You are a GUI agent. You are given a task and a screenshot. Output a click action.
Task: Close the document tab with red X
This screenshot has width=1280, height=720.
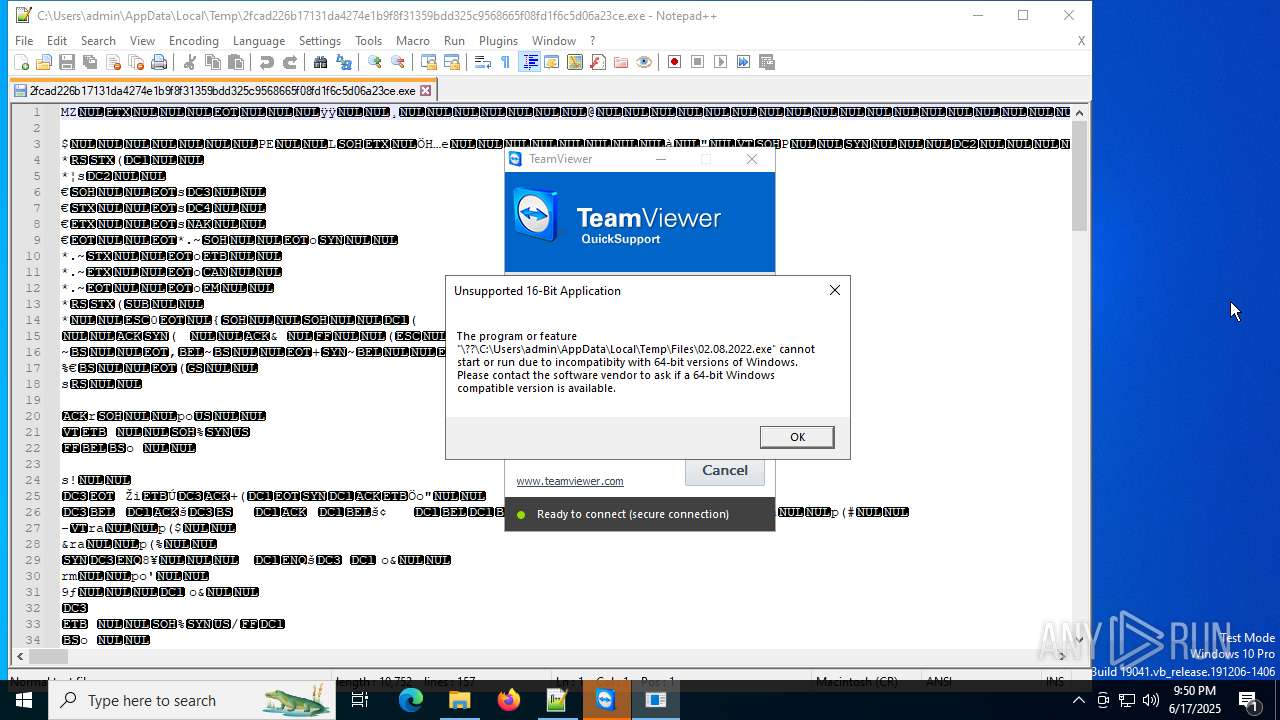pyautogui.click(x=425, y=91)
